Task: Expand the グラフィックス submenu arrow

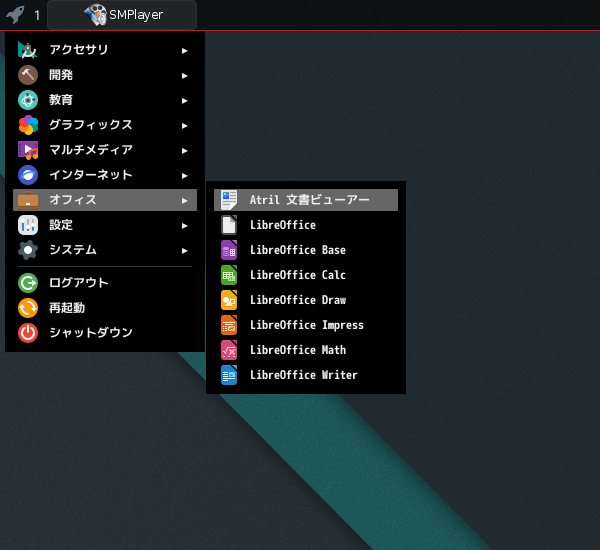Action: (184, 126)
